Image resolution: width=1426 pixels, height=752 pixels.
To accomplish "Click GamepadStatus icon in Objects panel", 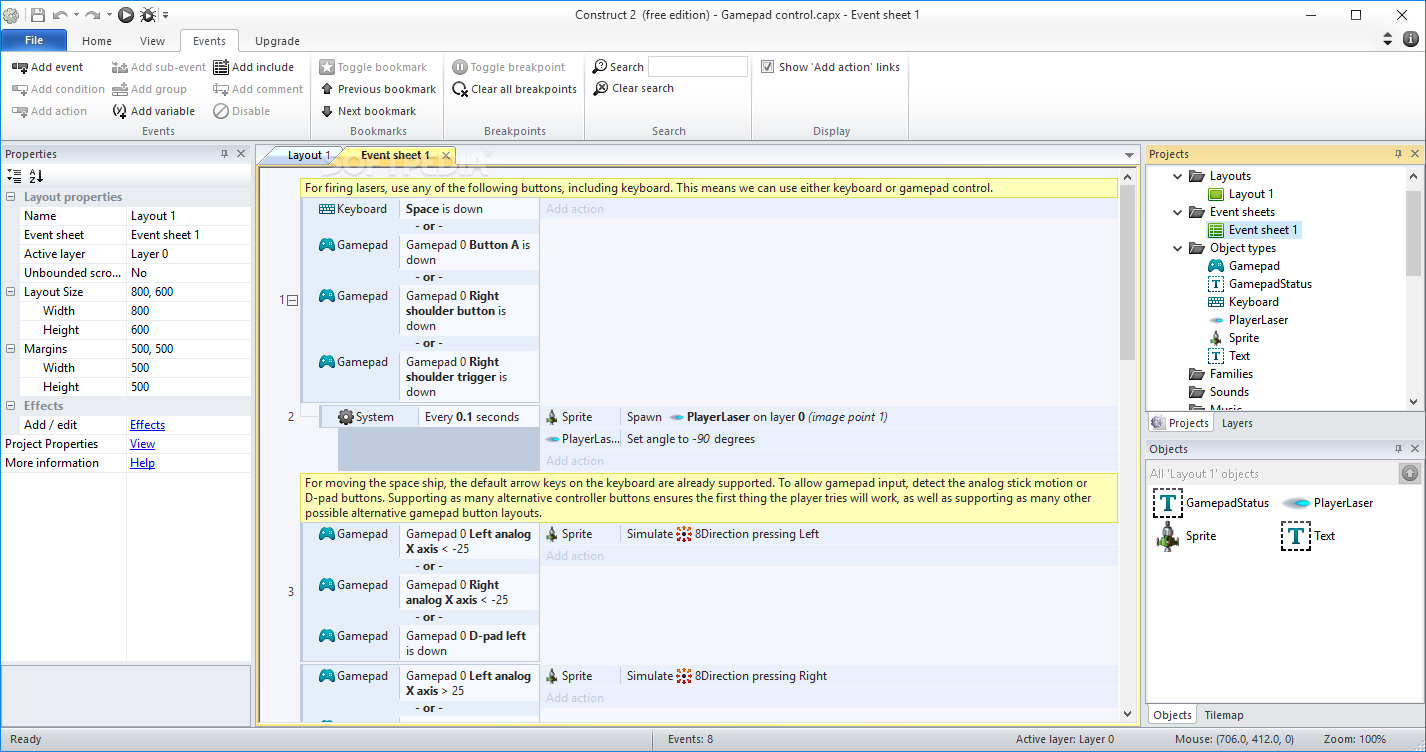I will pyautogui.click(x=1168, y=503).
